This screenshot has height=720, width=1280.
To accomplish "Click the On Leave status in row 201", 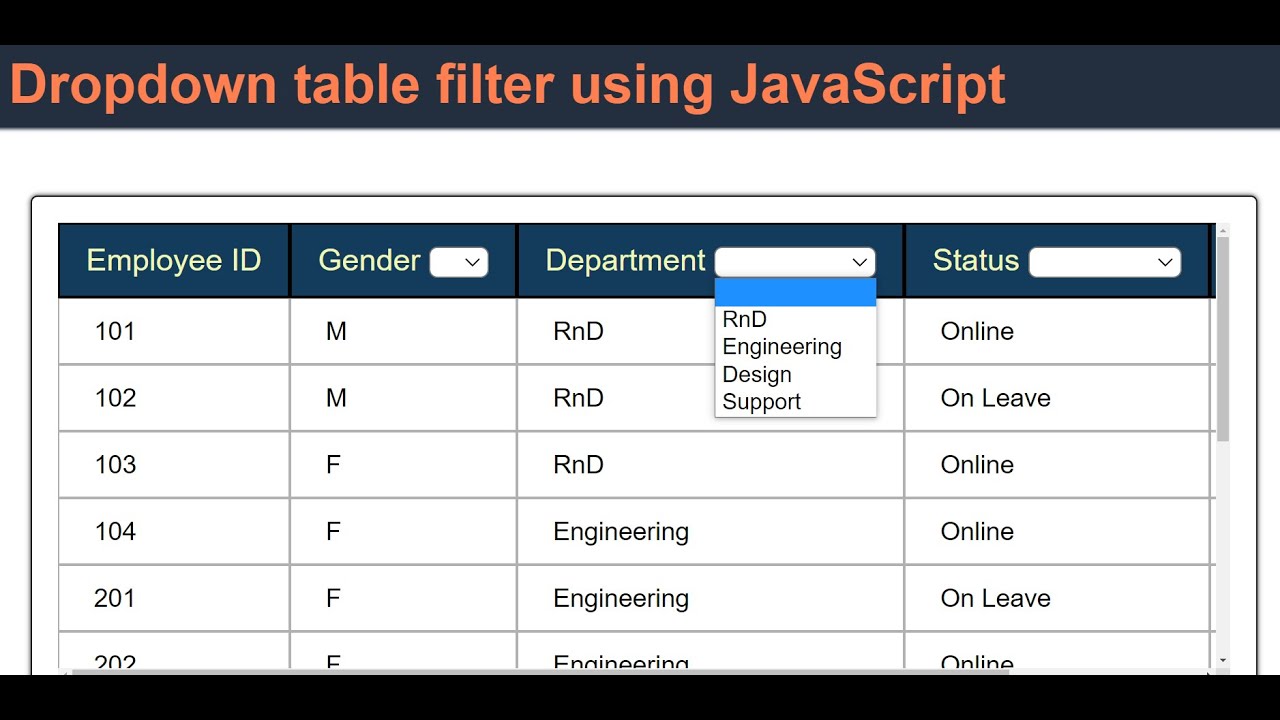I will (x=1057, y=598).
